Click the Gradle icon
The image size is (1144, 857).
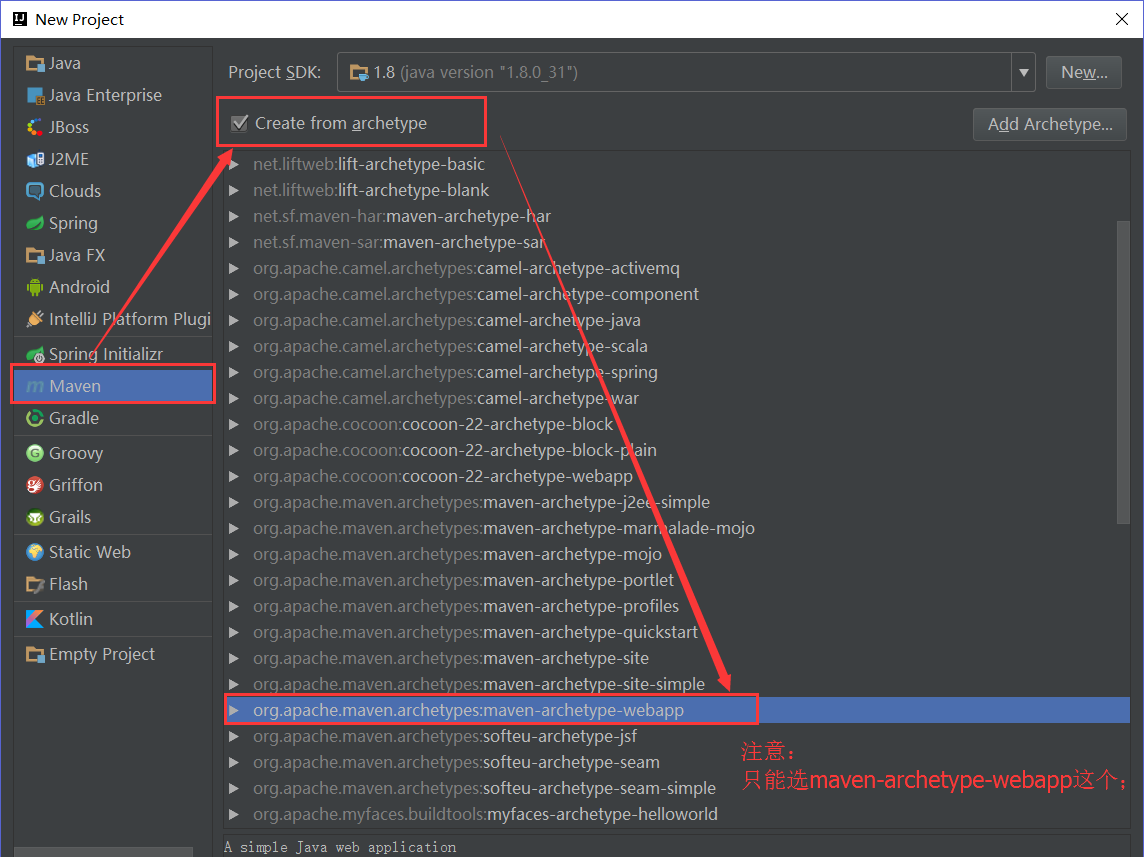35,419
